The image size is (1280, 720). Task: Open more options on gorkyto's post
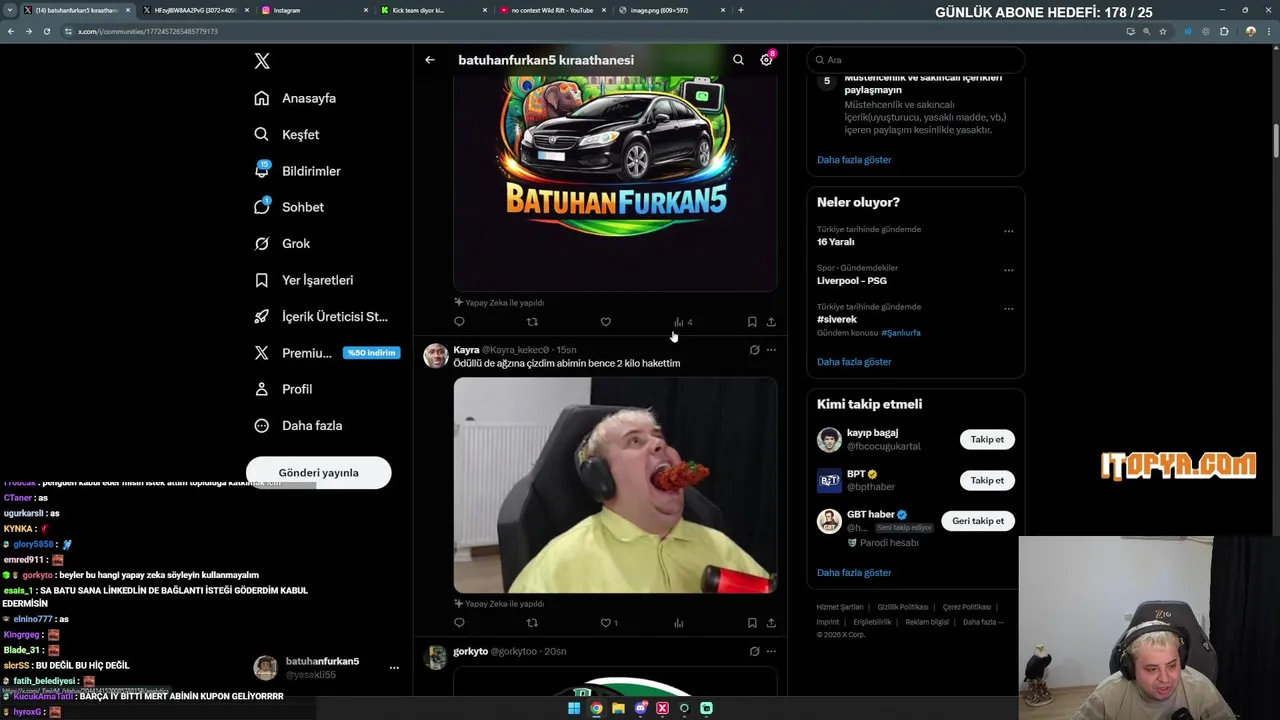click(771, 651)
